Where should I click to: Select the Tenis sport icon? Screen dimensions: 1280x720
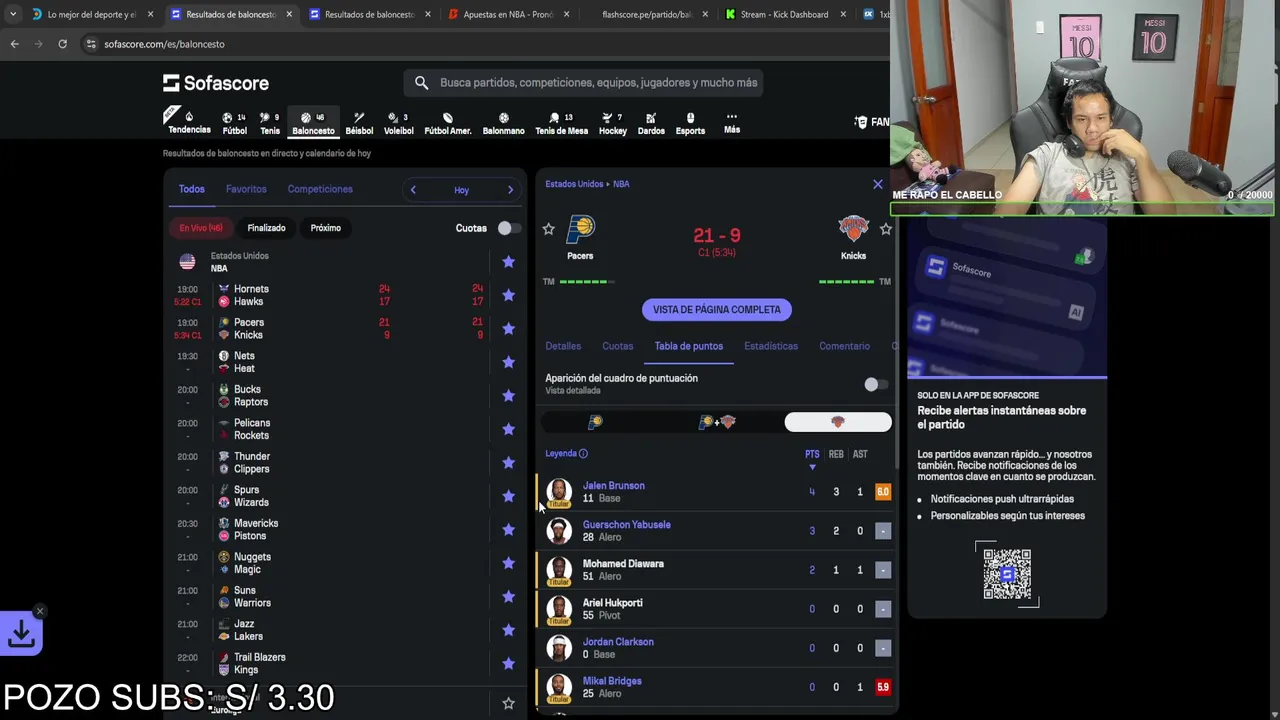point(270,123)
